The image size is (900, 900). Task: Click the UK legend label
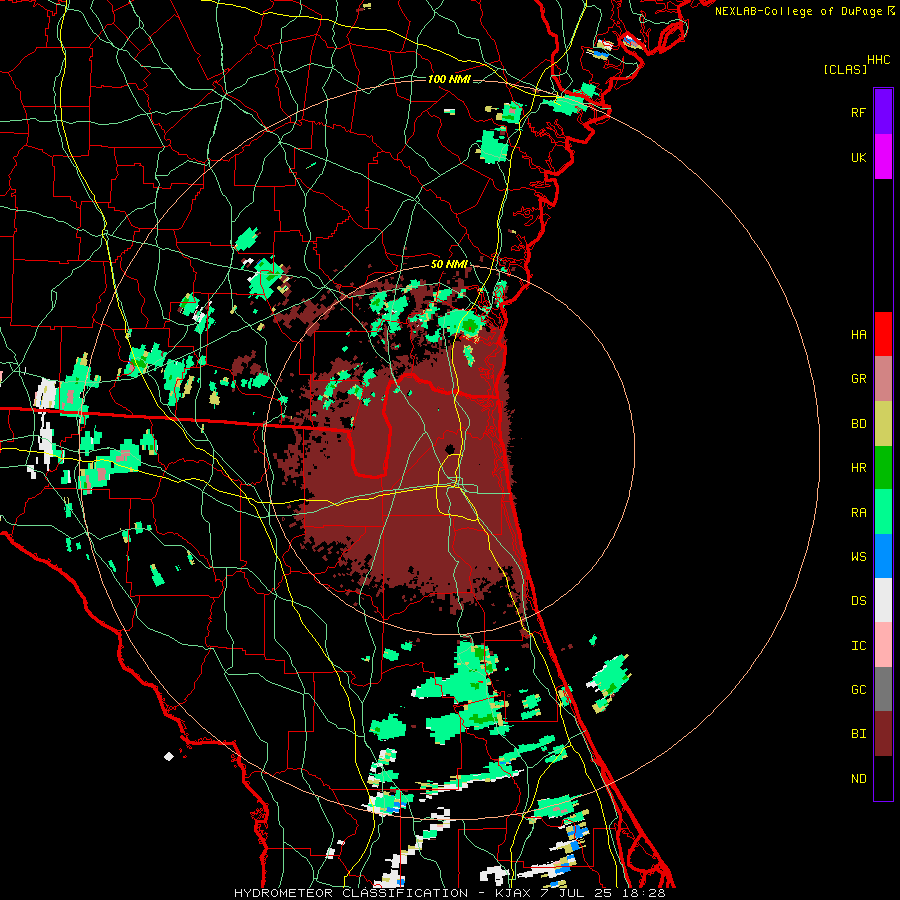tap(858, 158)
